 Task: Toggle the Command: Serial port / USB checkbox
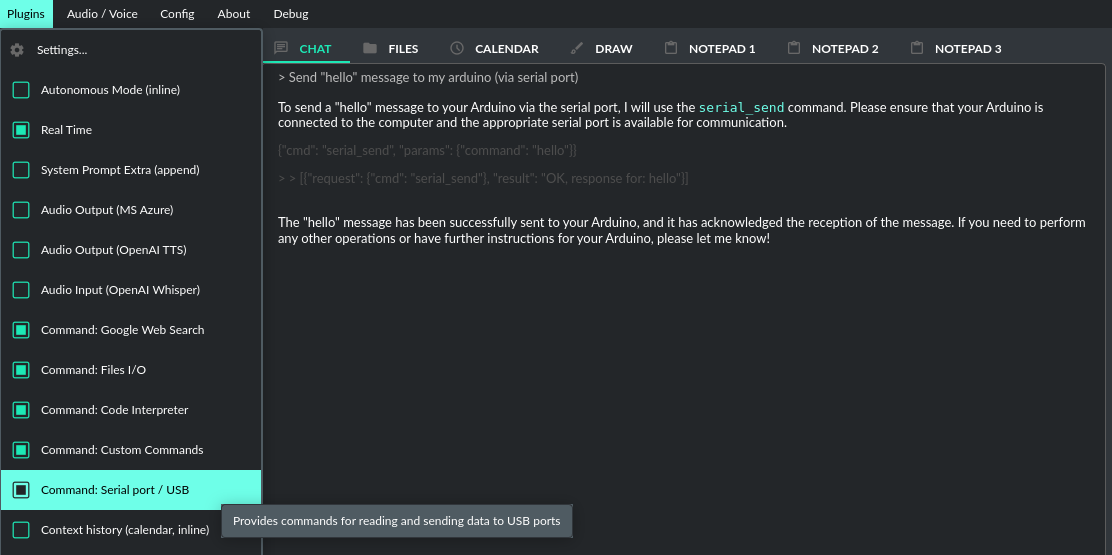click(21, 490)
